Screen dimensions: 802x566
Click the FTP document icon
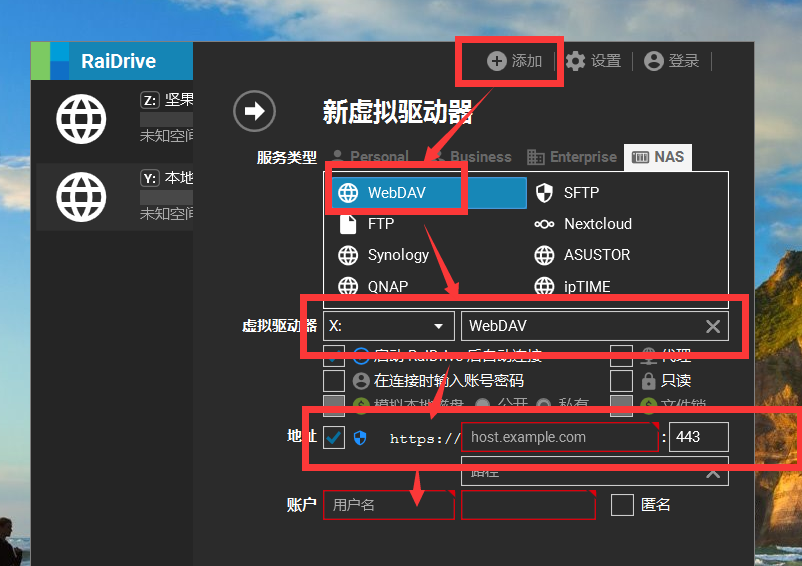(x=348, y=224)
